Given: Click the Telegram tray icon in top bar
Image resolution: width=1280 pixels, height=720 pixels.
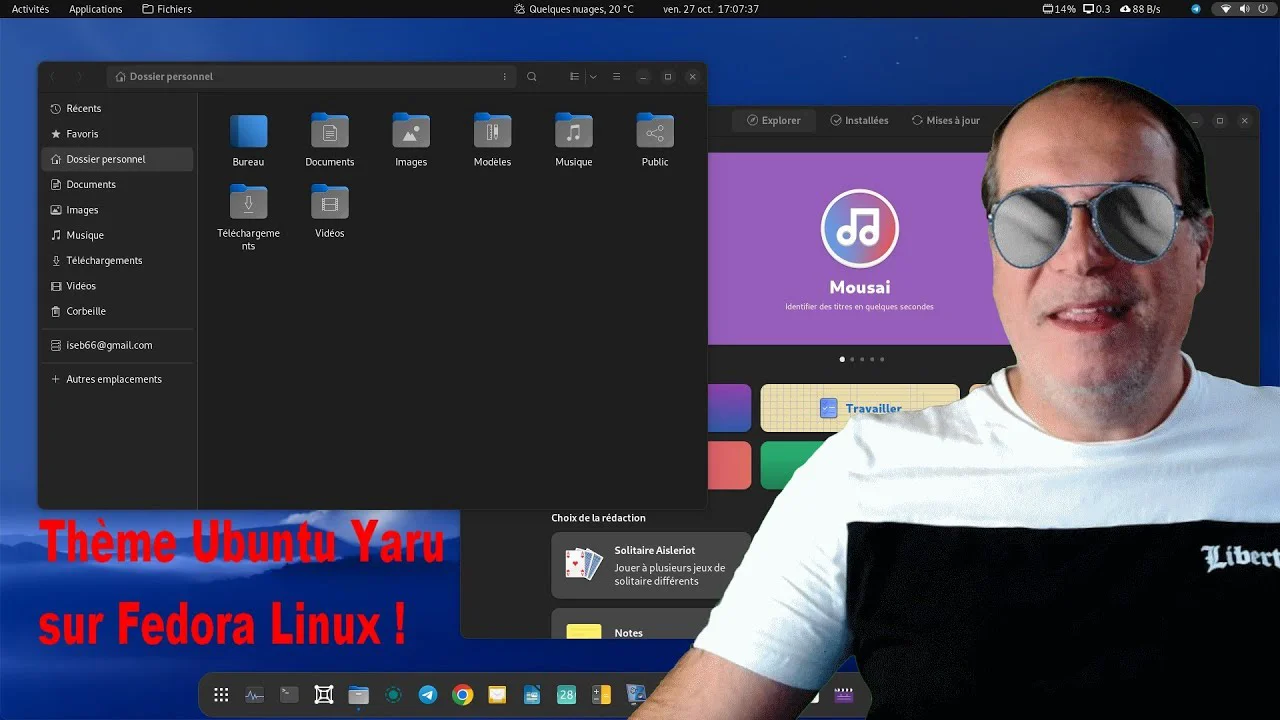Looking at the screenshot, I should (1196, 9).
